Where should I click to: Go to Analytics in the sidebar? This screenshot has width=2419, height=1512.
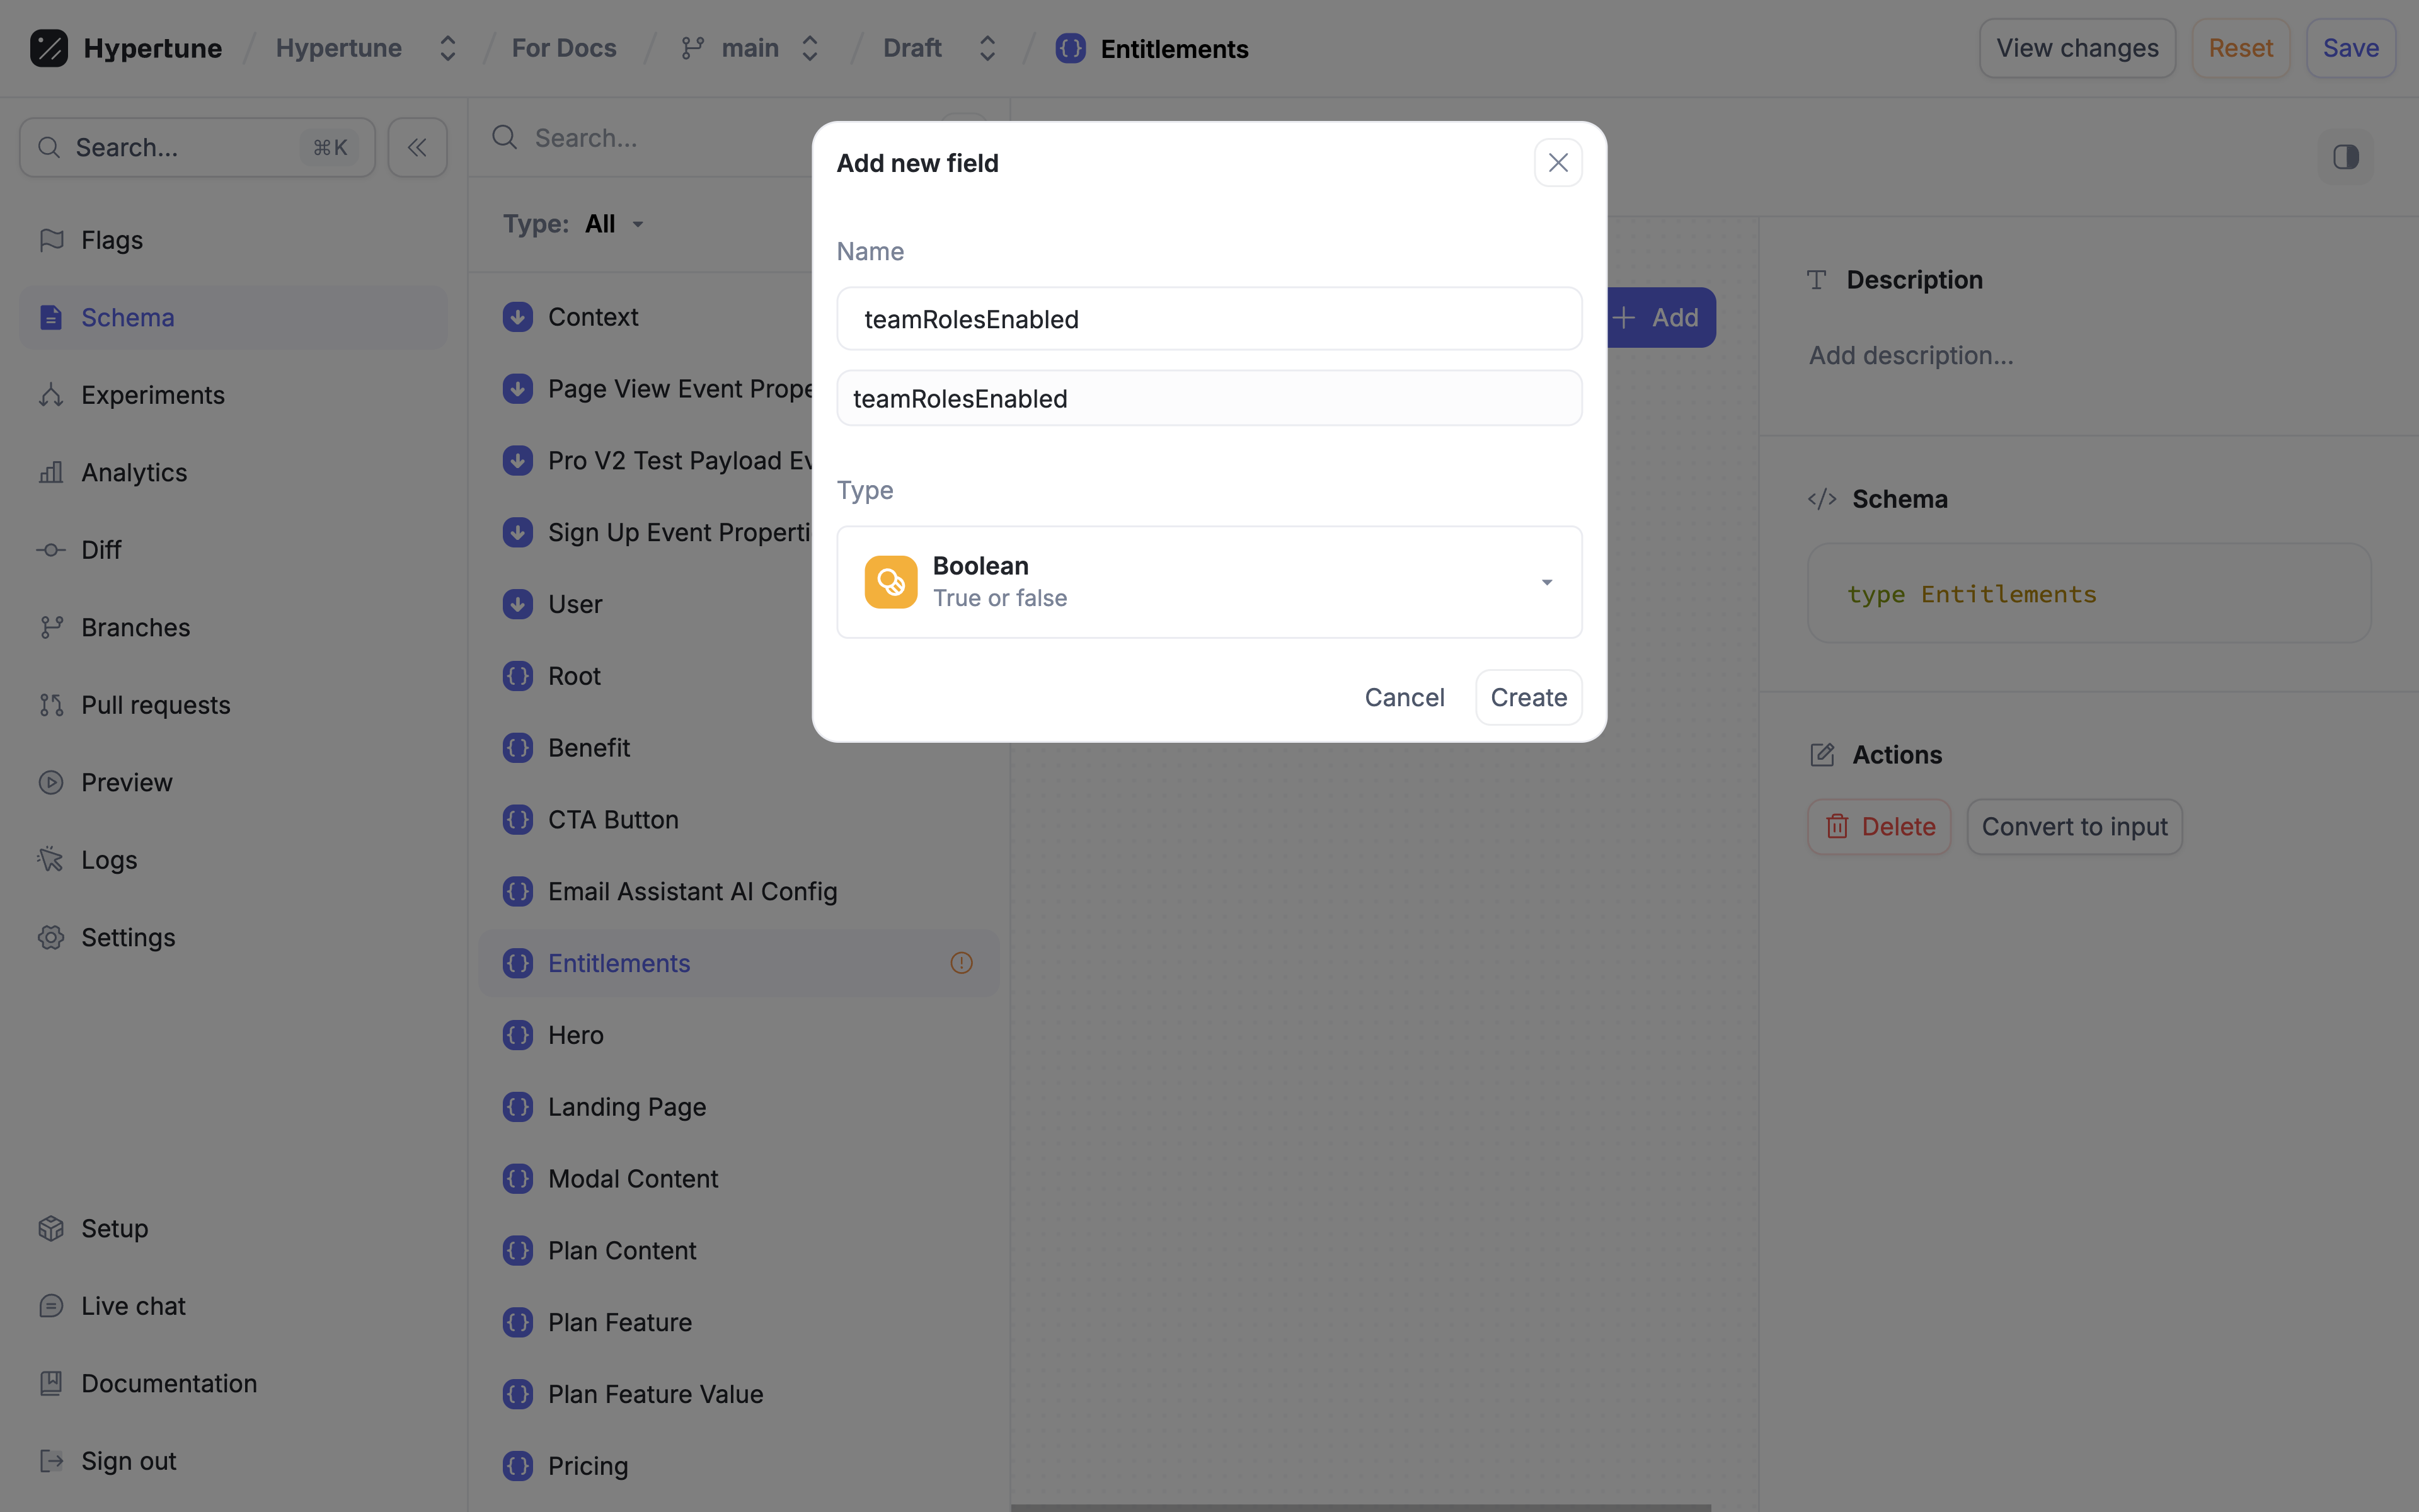[x=134, y=472]
